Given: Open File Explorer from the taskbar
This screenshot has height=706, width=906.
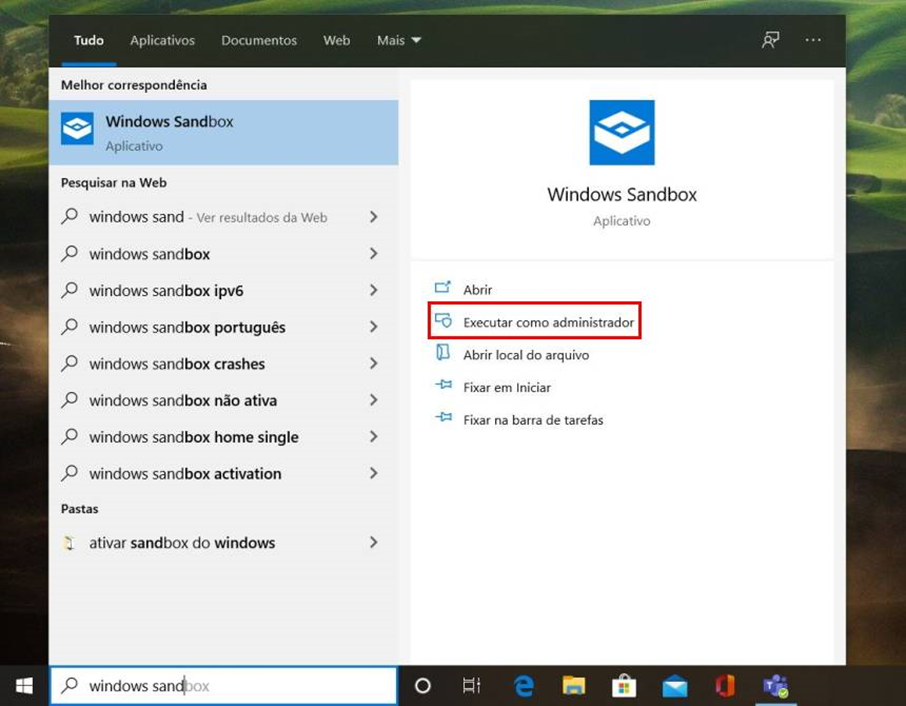Looking at the screenshot, I should (574, 686).
